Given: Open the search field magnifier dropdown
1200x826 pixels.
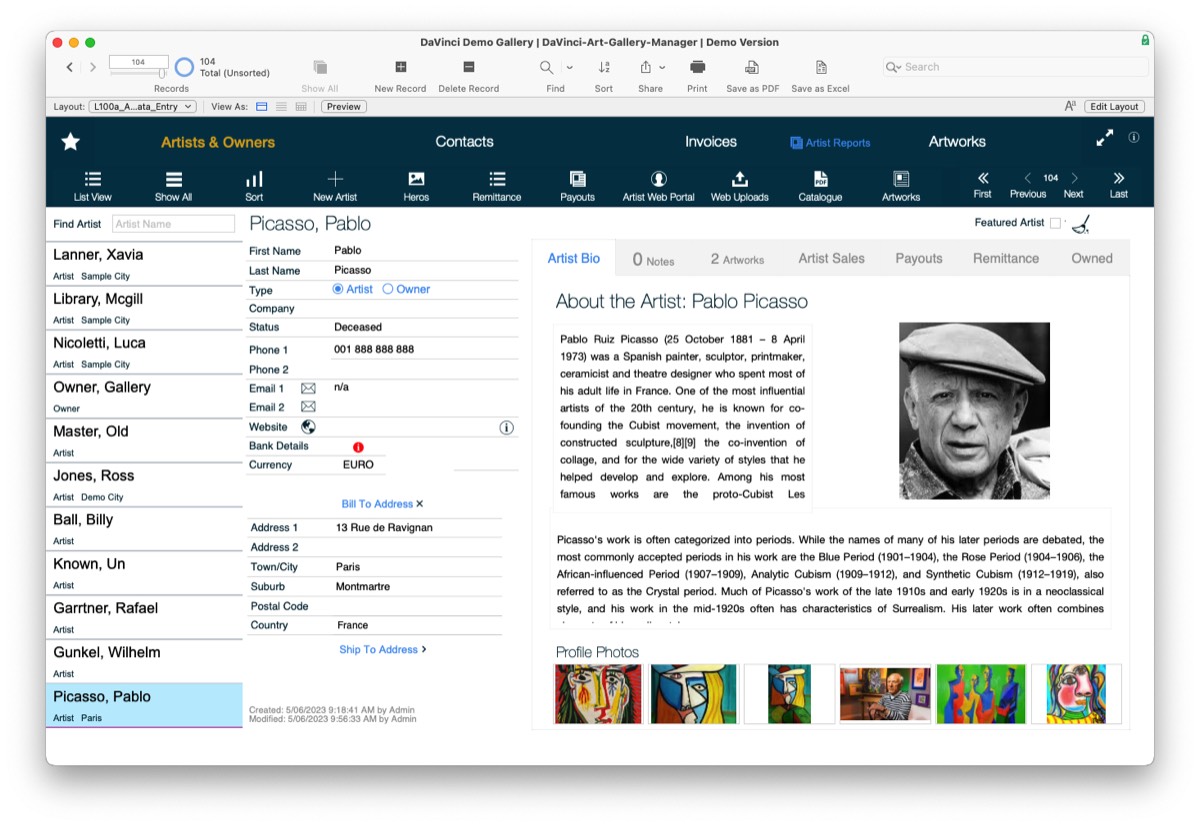Looking at the screenshot, I should pyautogui.click(x=894, y=67).
